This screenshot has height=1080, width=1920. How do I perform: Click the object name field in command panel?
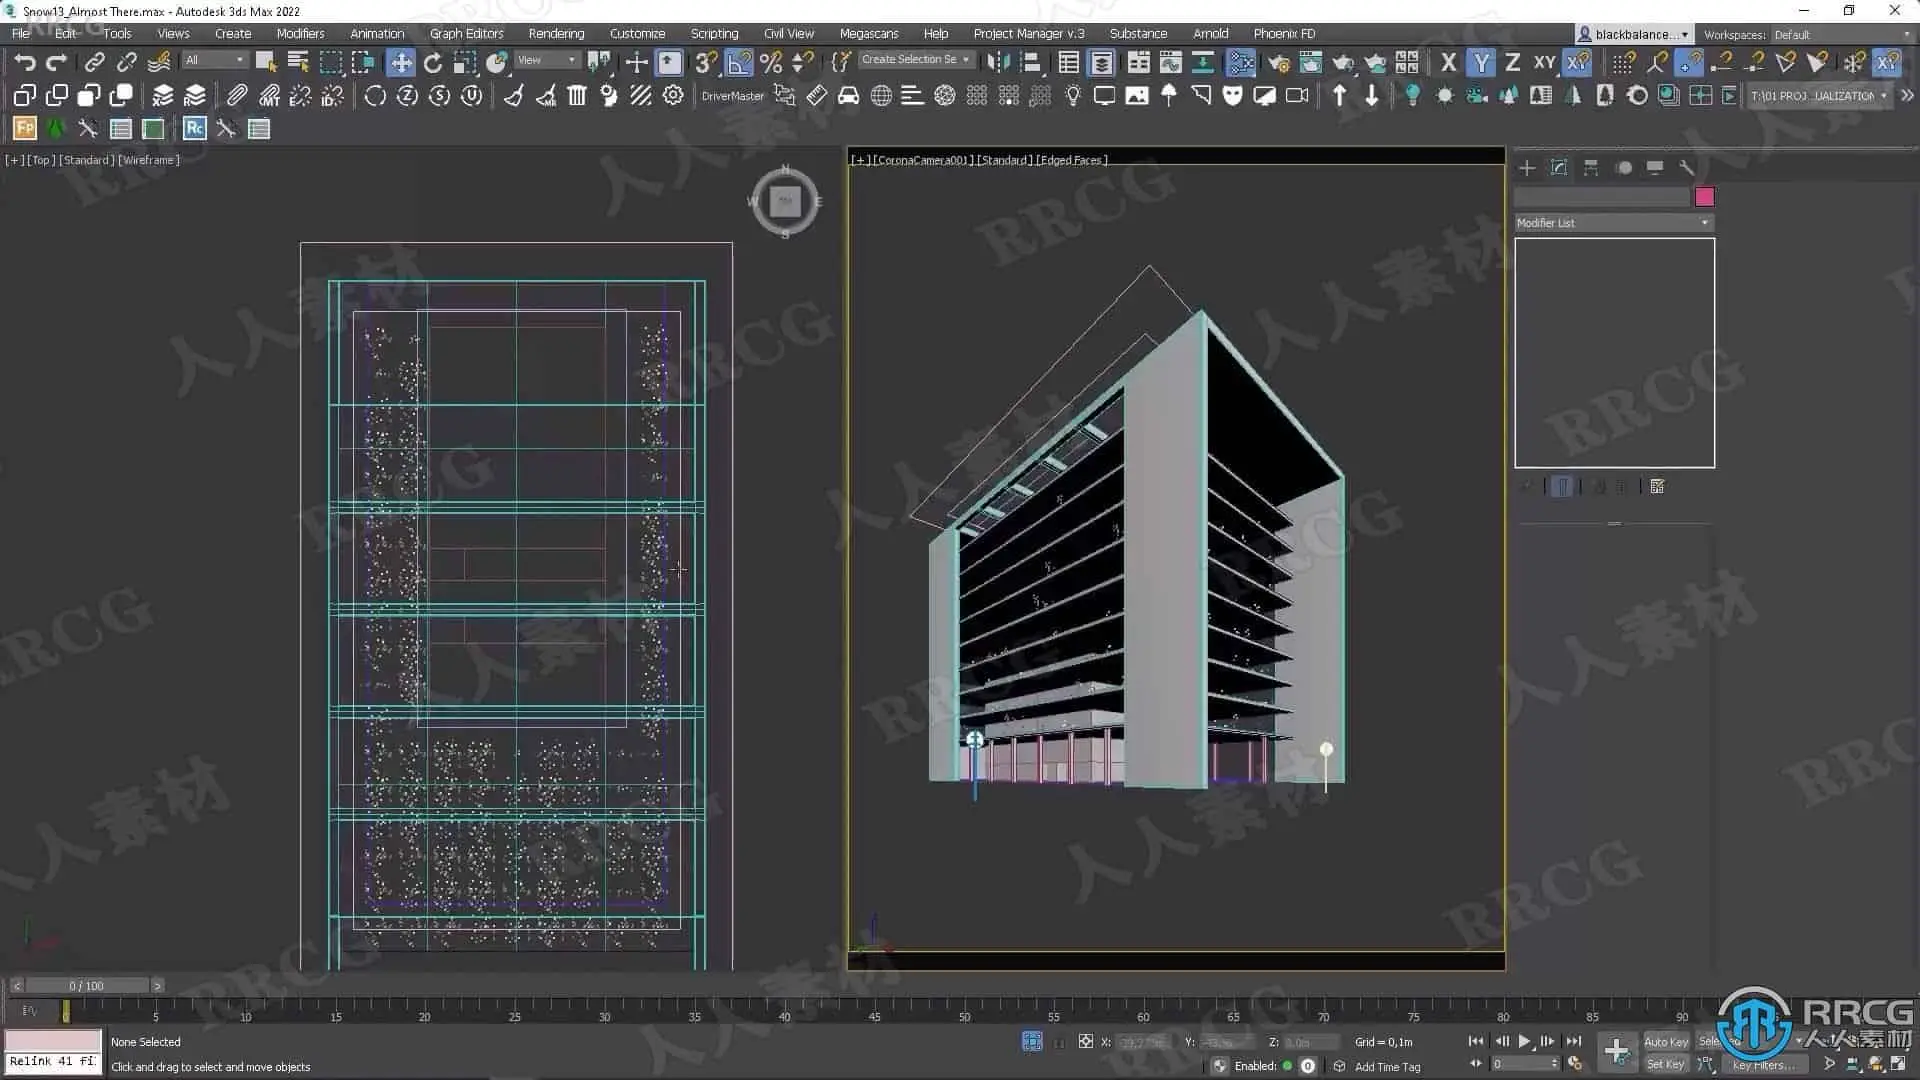click(x=1601, y=197)
